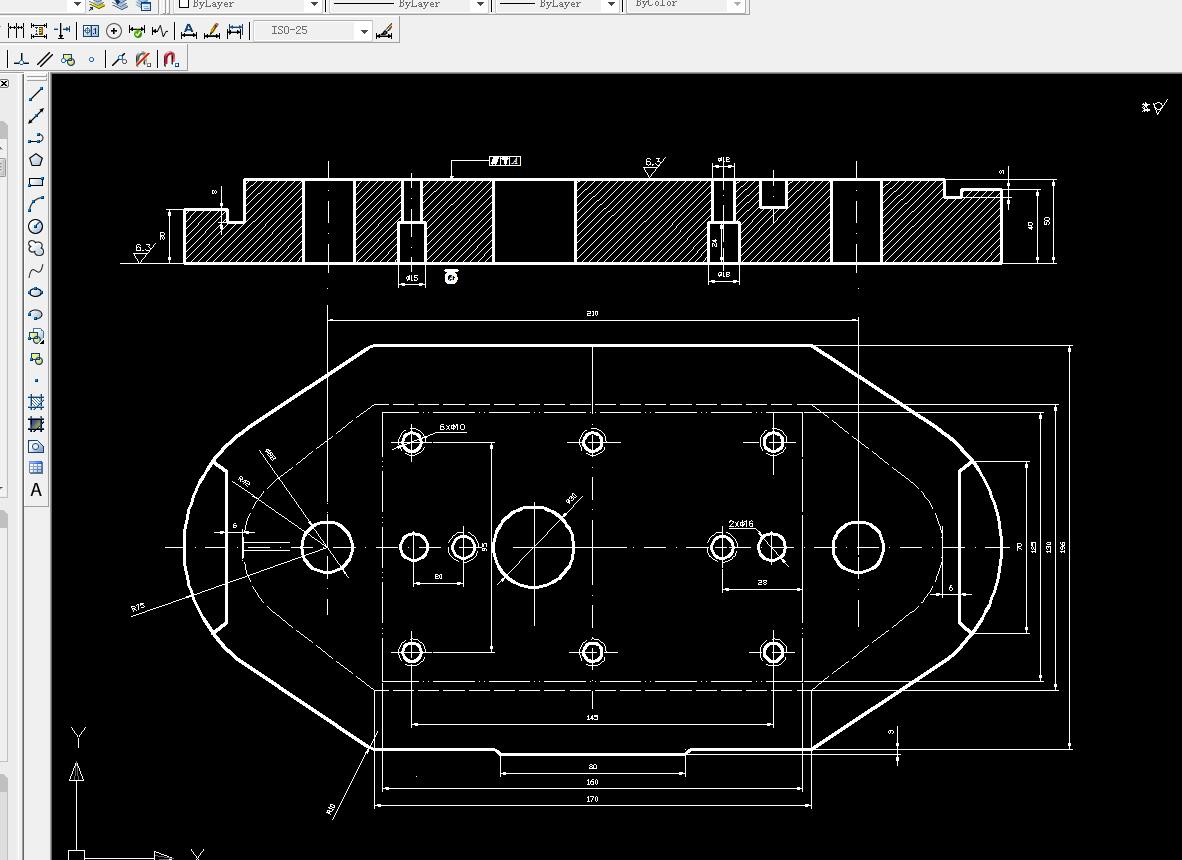Select the Circle tool
1182x860 pixels.
click(35, 226)
